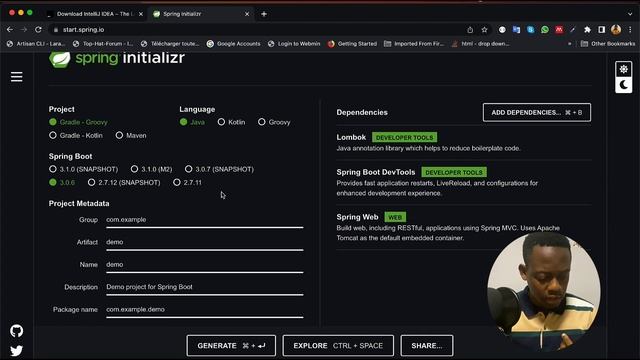Go back in browser history
This screenshot has width=640, height=360.
point(10,29)
